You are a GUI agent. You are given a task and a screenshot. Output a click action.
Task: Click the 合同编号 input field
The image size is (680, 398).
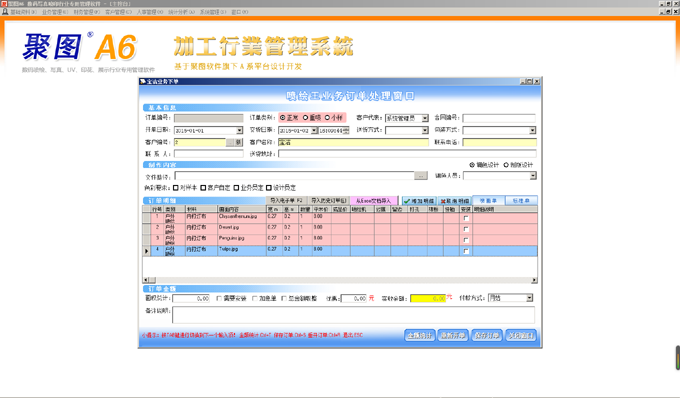click(499, 118)
